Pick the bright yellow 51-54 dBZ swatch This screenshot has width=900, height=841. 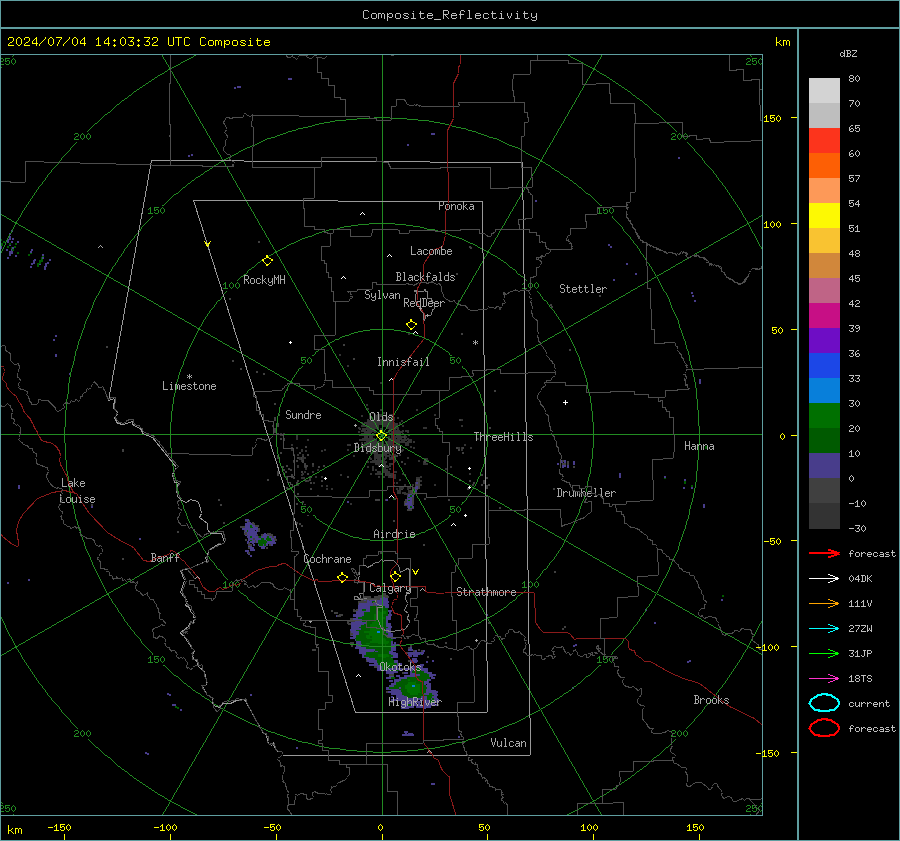click(824, 216)
